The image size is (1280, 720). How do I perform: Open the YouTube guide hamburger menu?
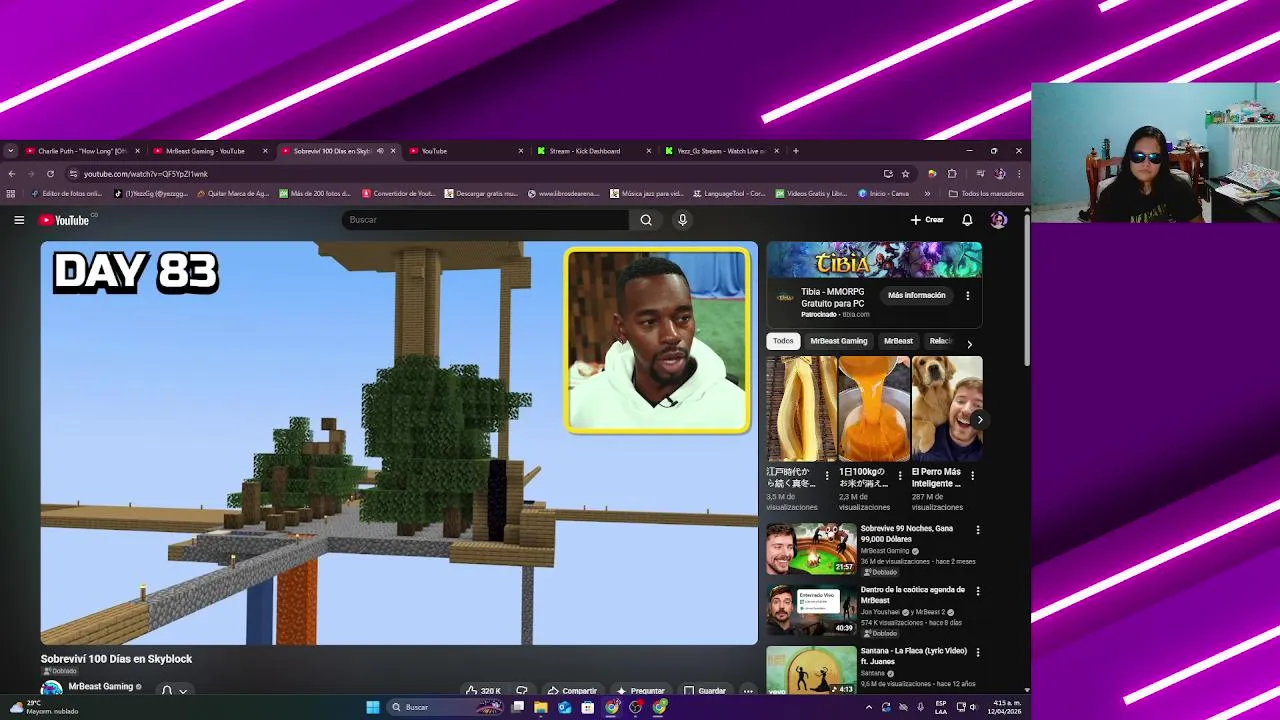click(19, 220)
